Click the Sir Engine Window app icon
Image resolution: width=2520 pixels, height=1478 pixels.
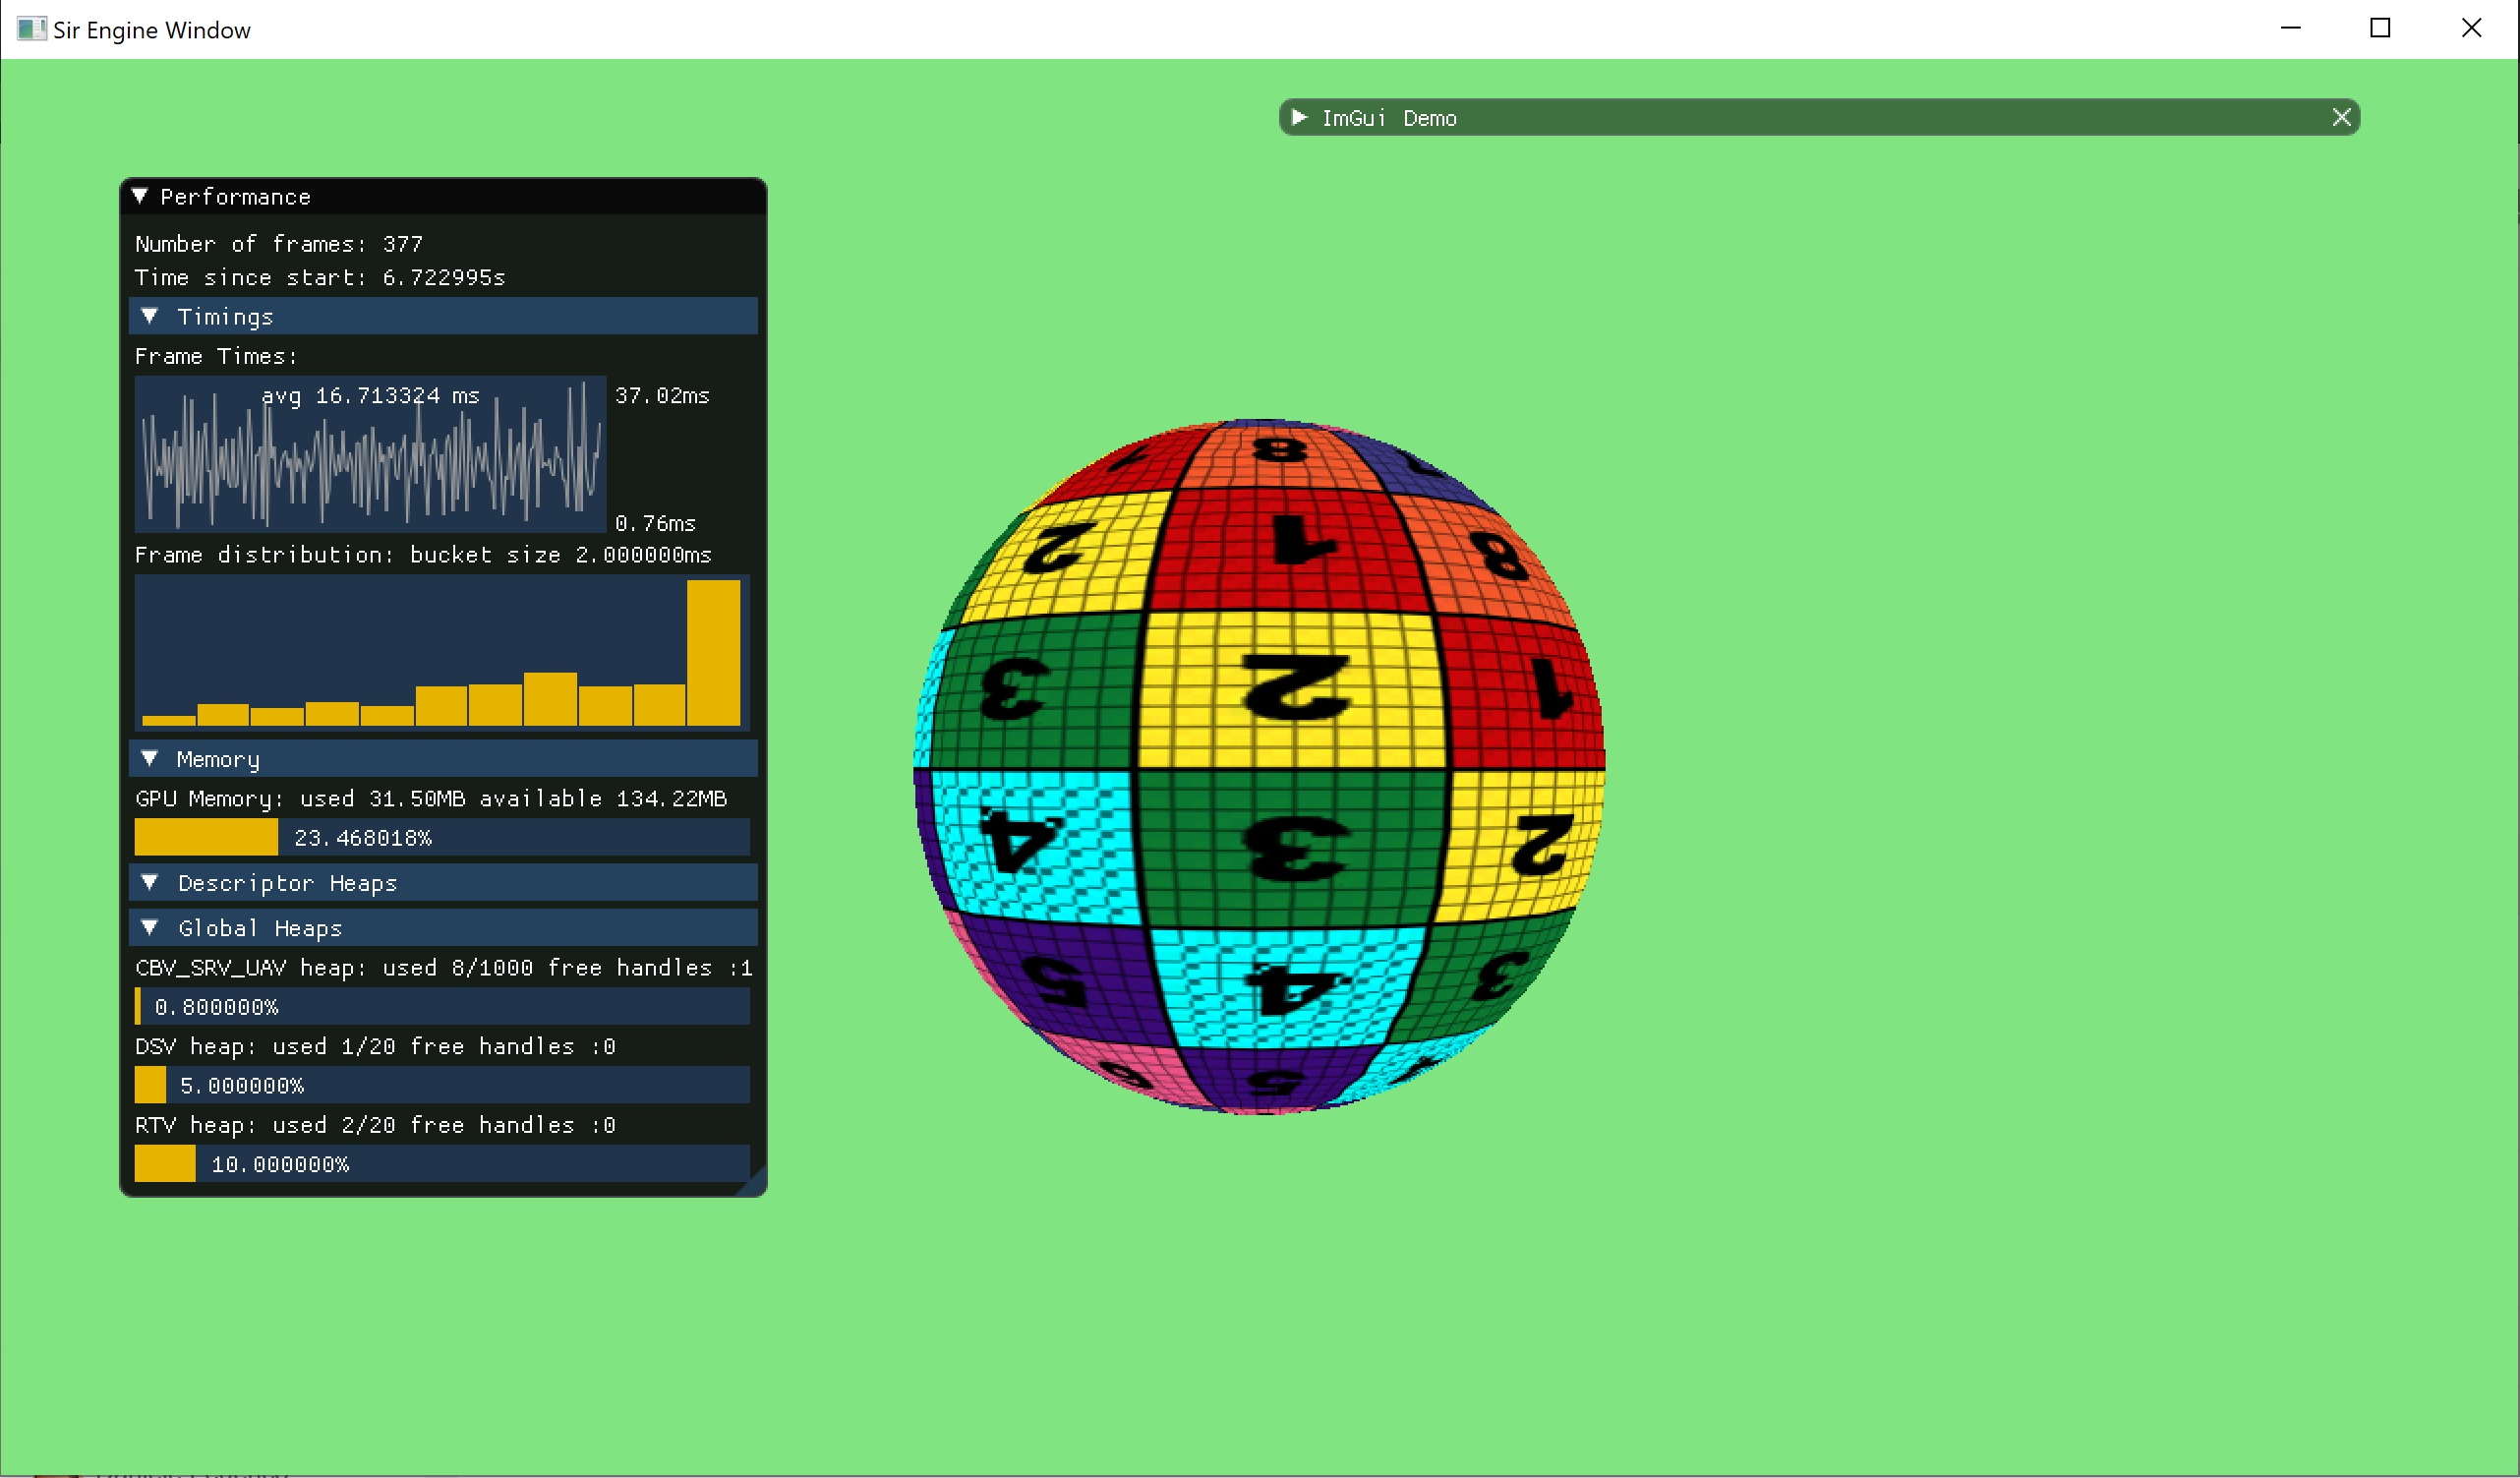[x=31, y=29]
